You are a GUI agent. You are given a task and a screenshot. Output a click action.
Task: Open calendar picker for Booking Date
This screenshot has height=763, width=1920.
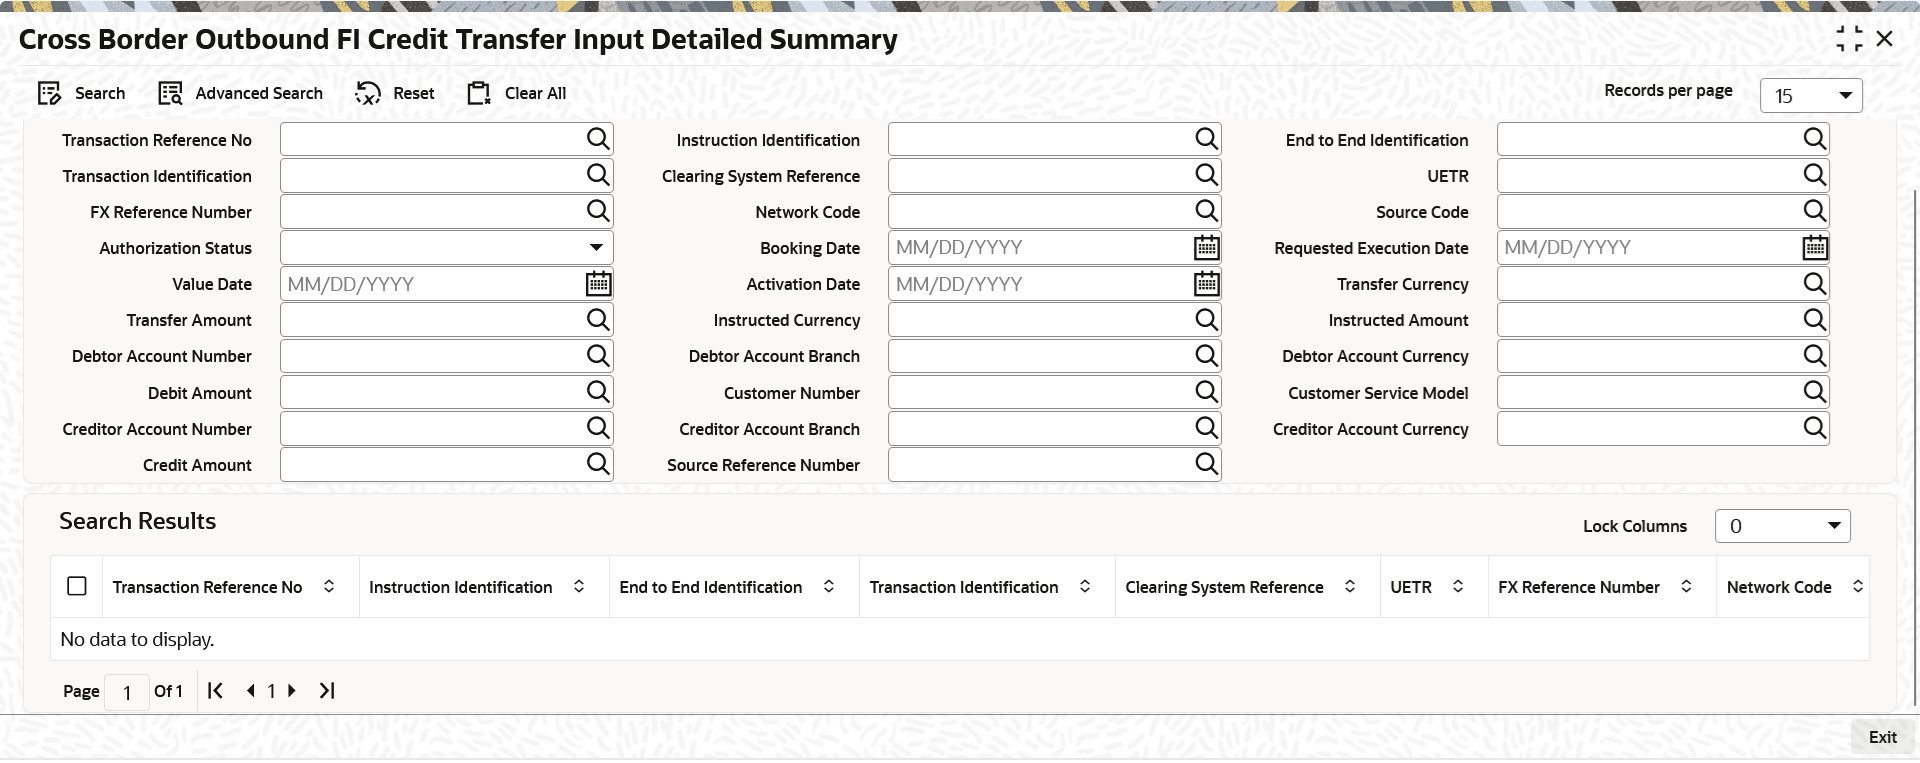tap(1207, 247)
